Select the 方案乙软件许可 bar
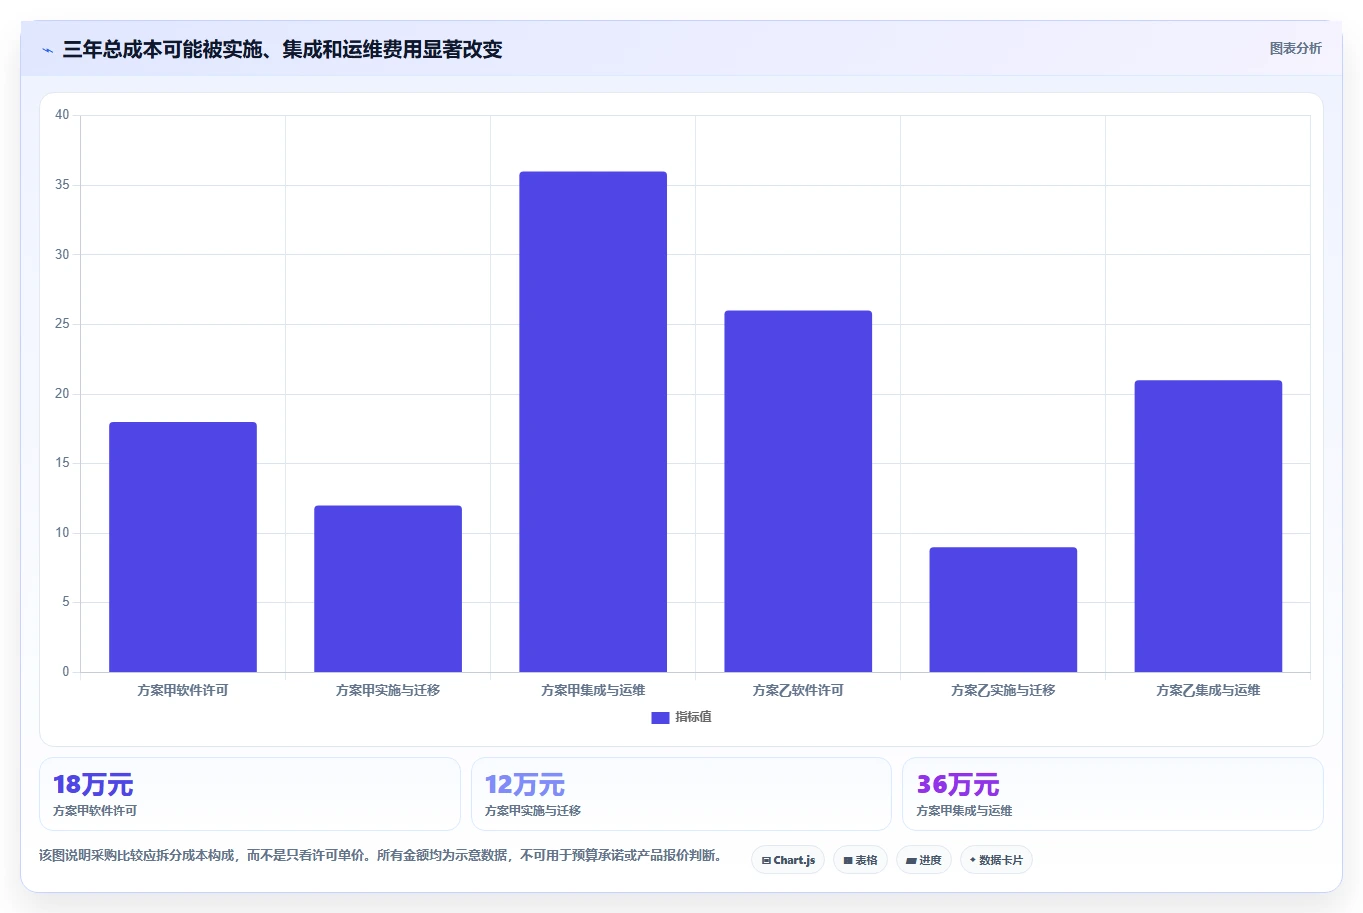The width and height of the screenshot is (1363, 913). click(798, 491)
